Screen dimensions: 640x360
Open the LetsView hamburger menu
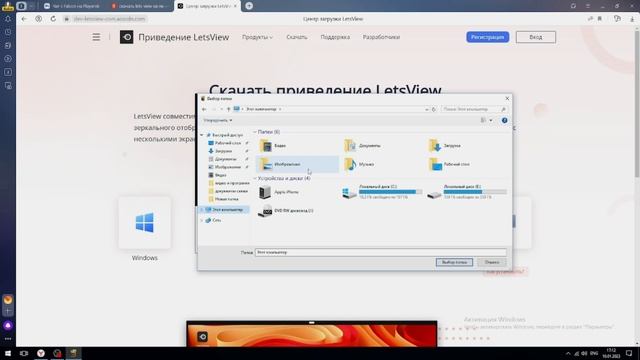96,37
